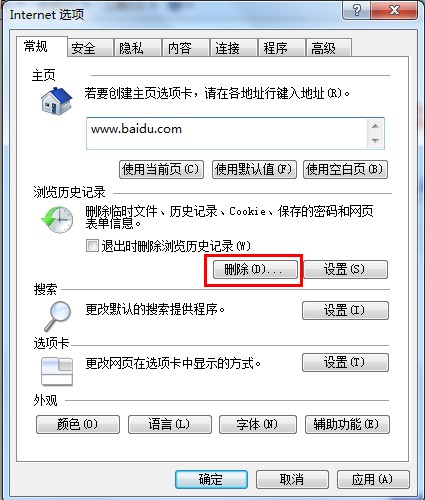The height and width of the screenshot is (500, 425).
Task: Open the 字体(N) fonts button
Action: (258, 424)
